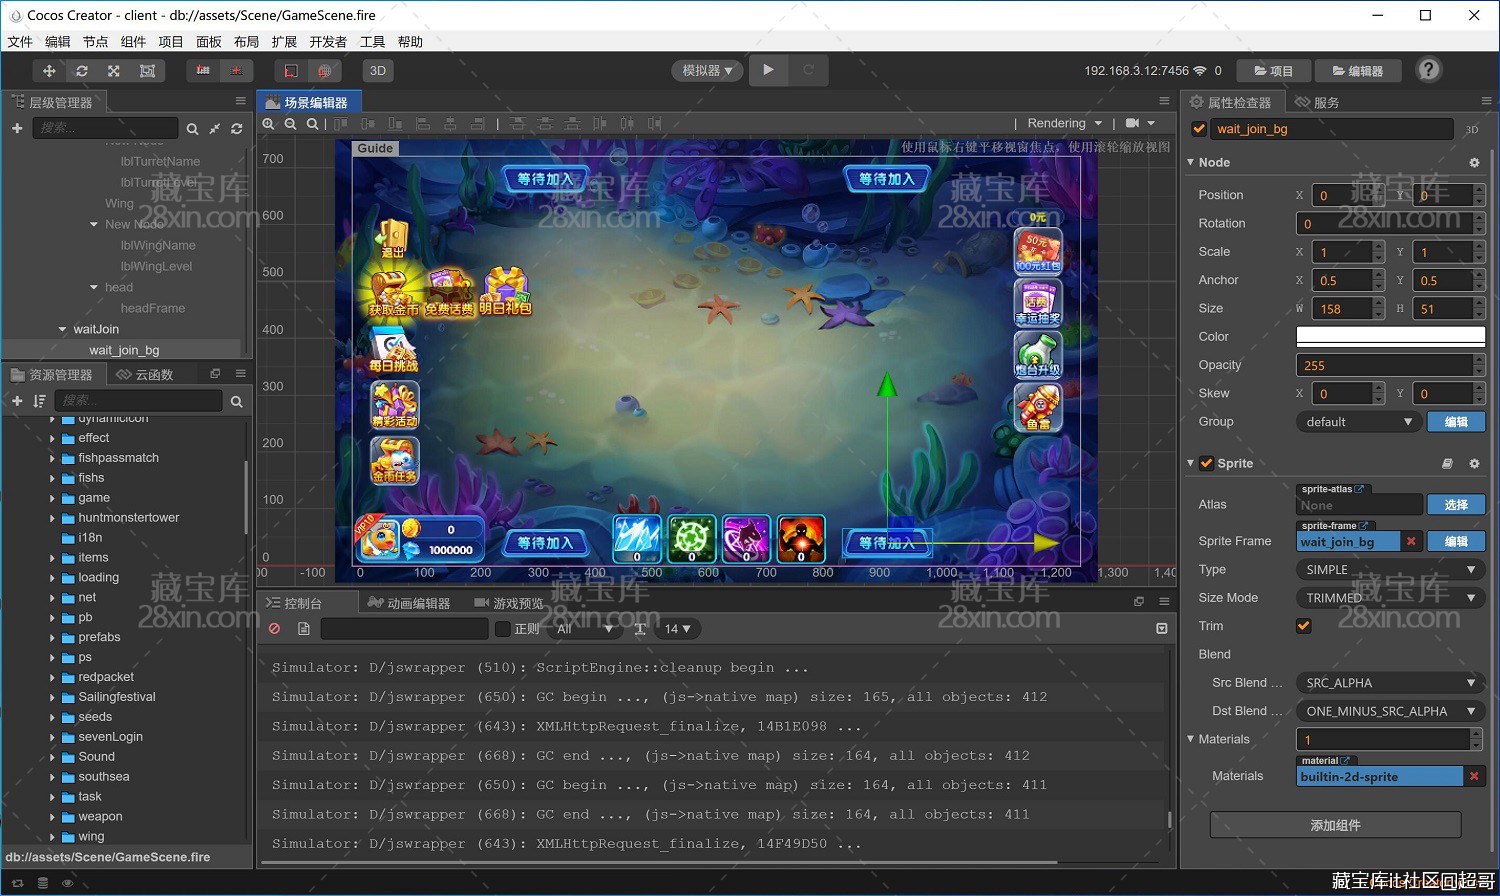The width and height of the screenshot is (1500, 896).
Task: Toggle local/global gizmo rotation mode
Action: [236, 71]
